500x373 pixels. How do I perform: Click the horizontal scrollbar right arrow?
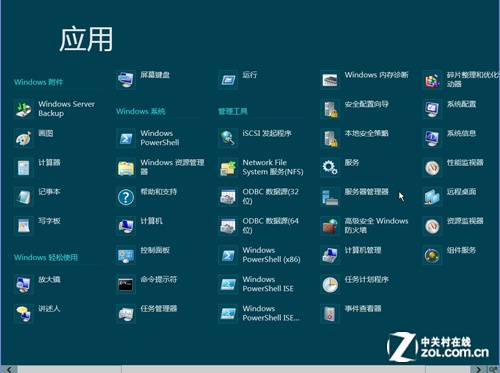479,369
